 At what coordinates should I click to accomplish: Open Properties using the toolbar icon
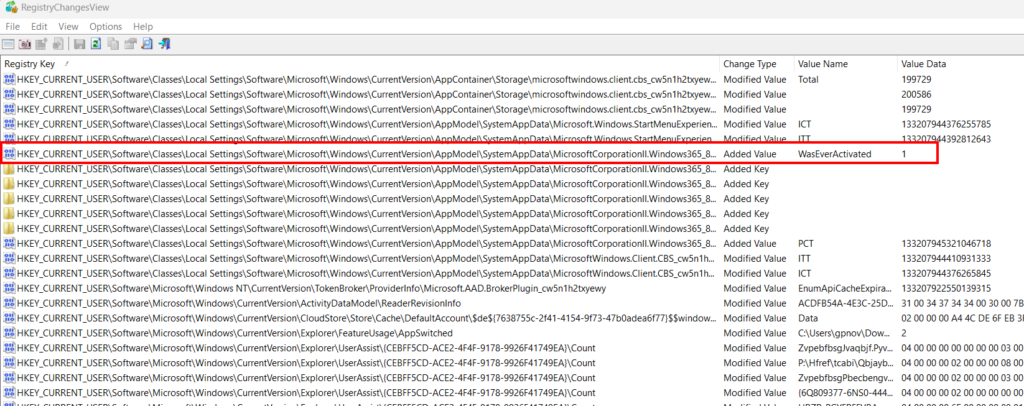(129, 44)
